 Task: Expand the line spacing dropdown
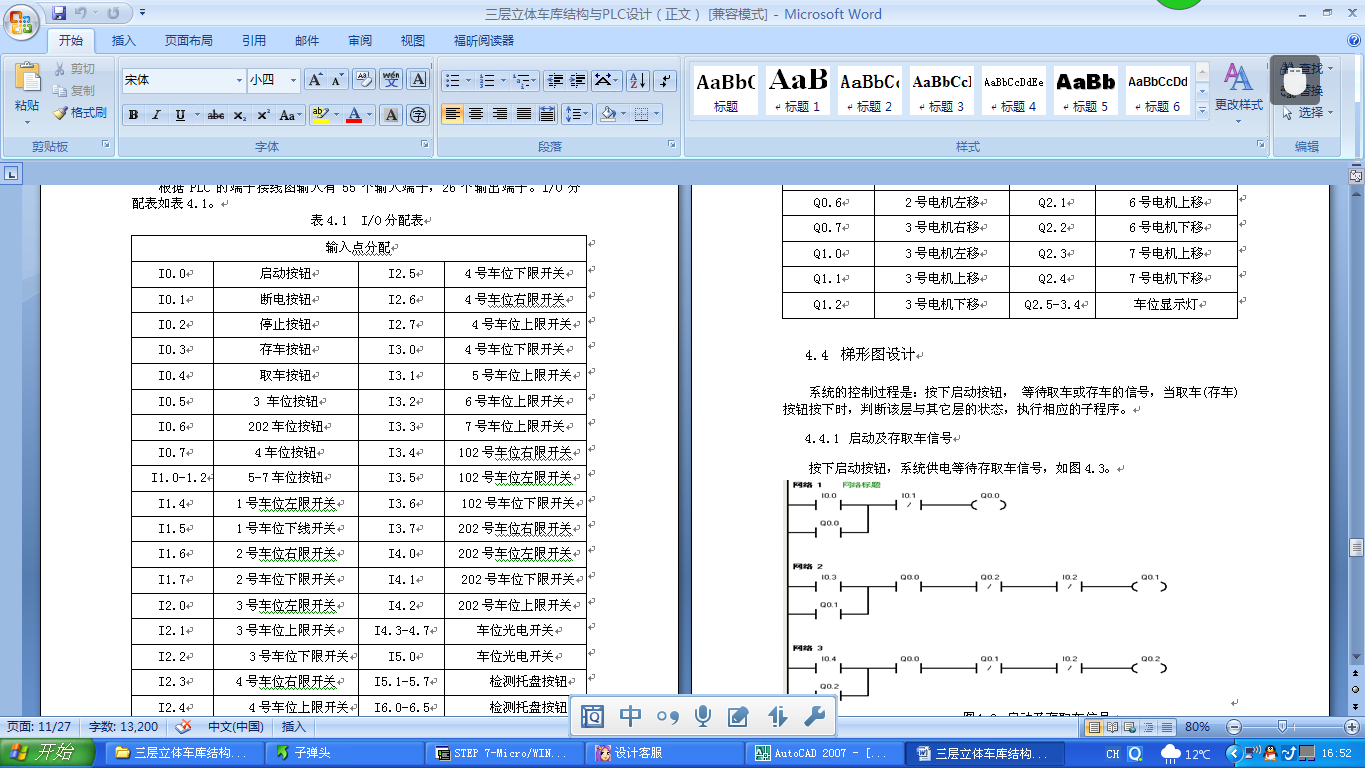pyautogui.click(x=578, y=114)
